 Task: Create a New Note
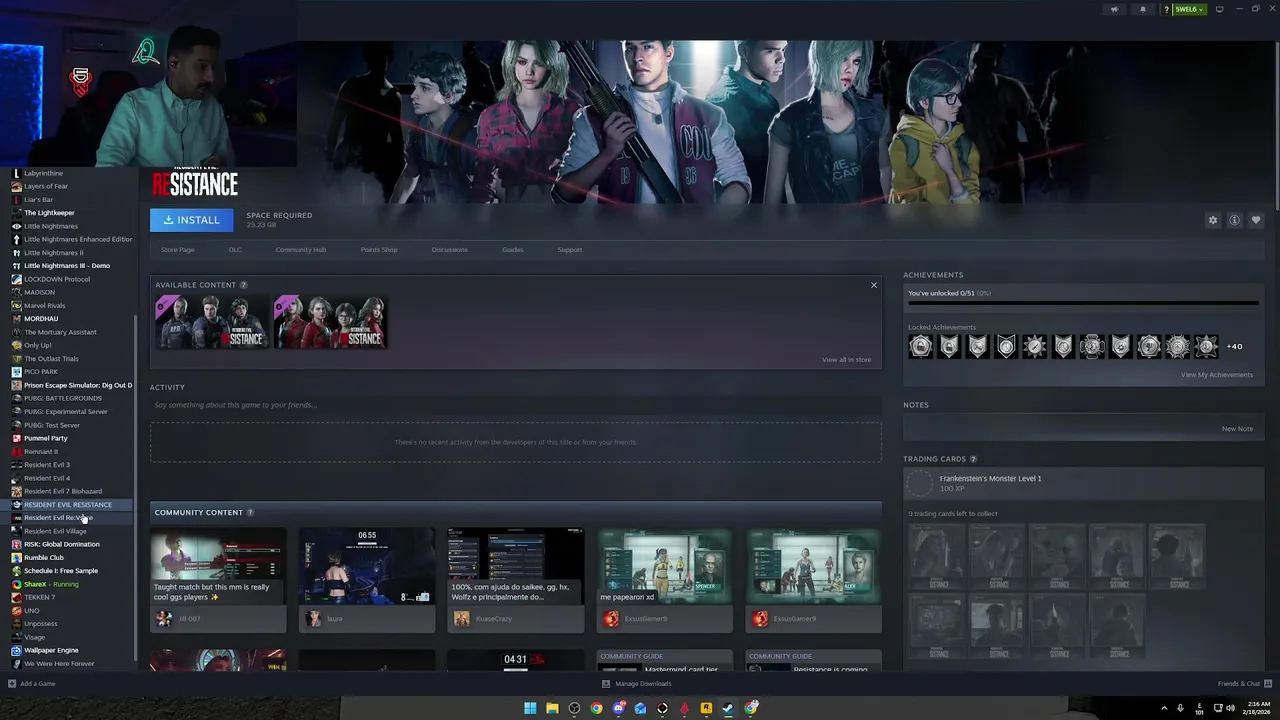[x=1237, y=429]
